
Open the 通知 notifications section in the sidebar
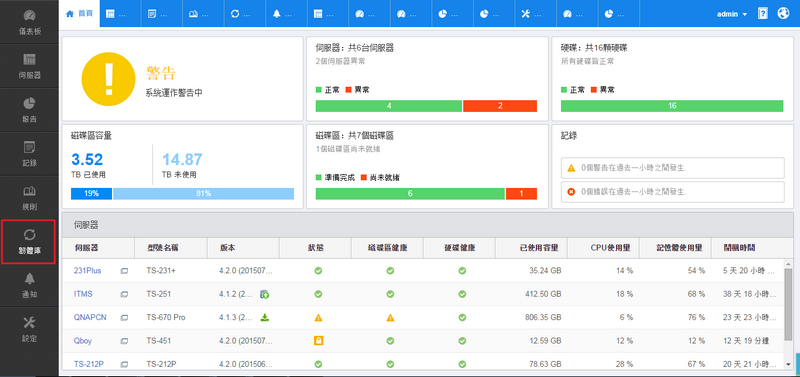[29, 285]
